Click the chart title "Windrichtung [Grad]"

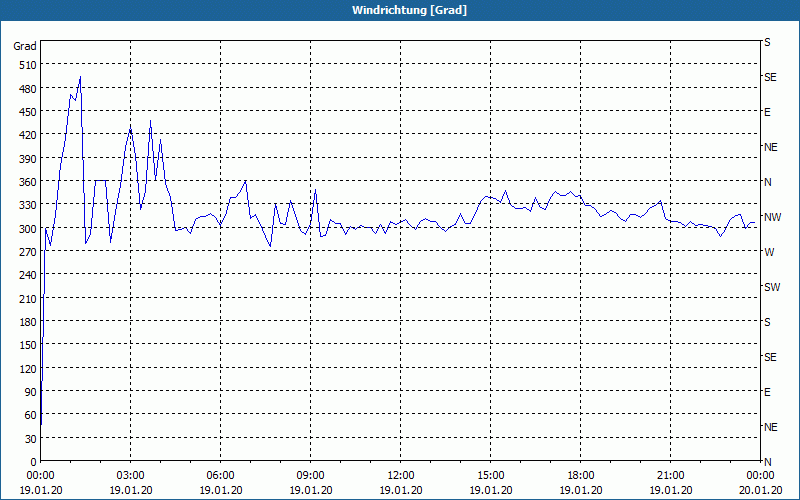[409, 10]
